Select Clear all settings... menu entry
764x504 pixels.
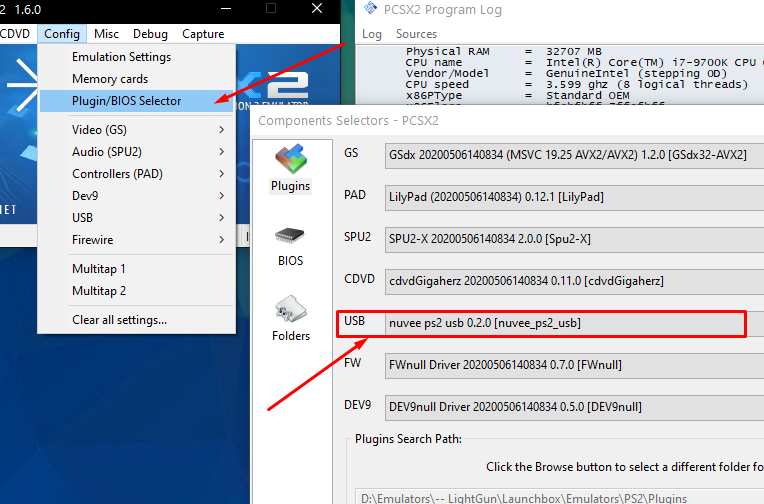[136, 320]
